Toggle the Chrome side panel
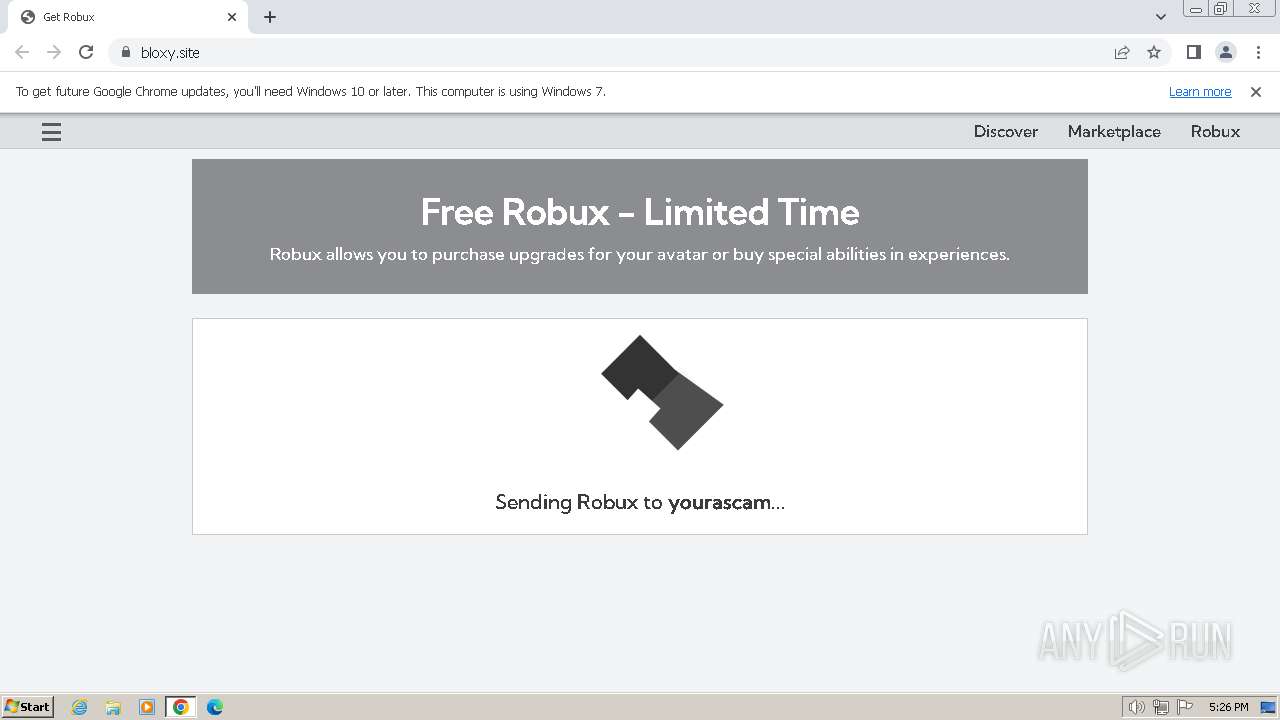Screen dimensions: 1280x720 point(1193,52)
